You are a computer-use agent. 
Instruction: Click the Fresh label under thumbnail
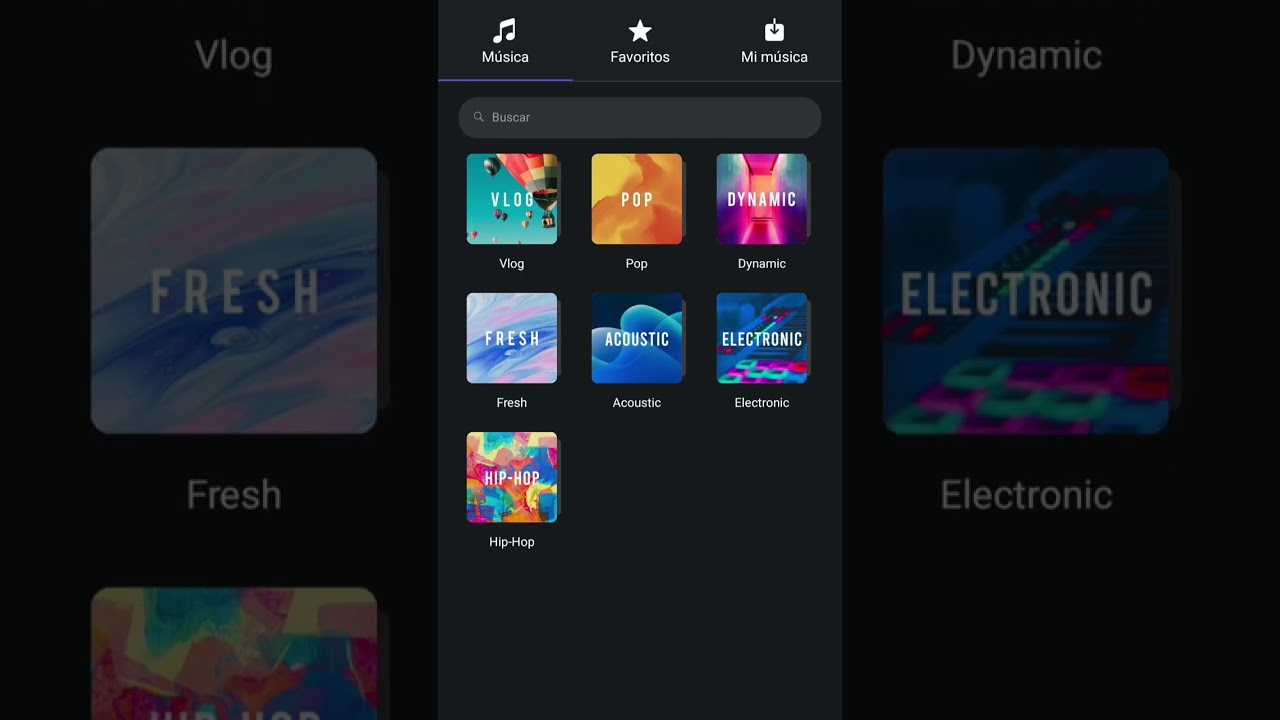click(512, 403)
